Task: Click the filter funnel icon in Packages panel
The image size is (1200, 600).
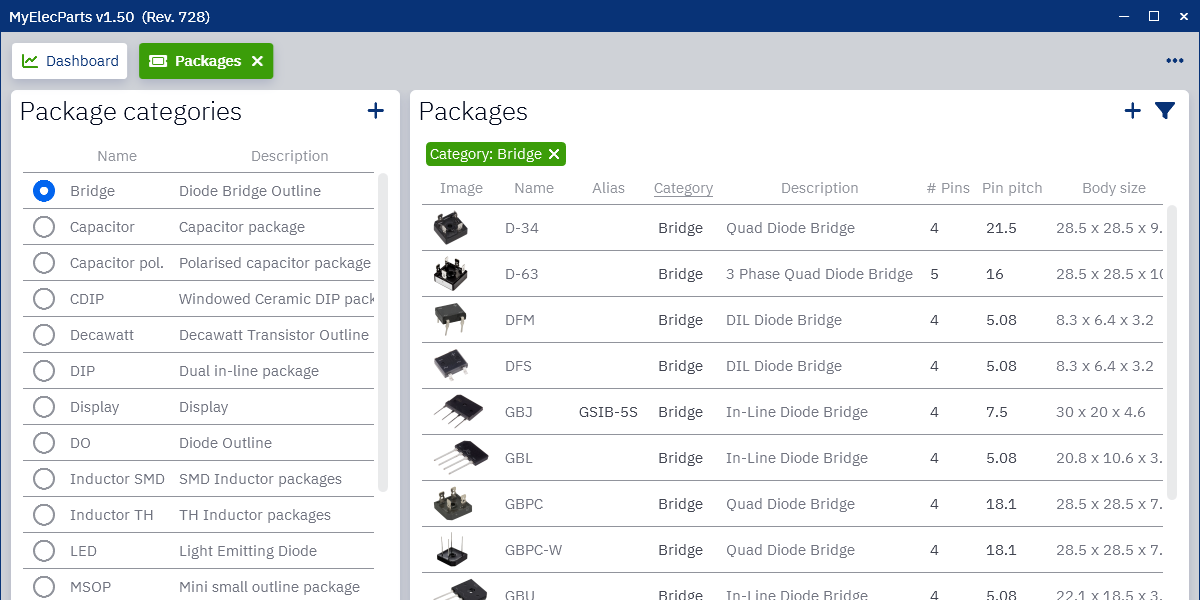Action: (x=1164, y=112)
